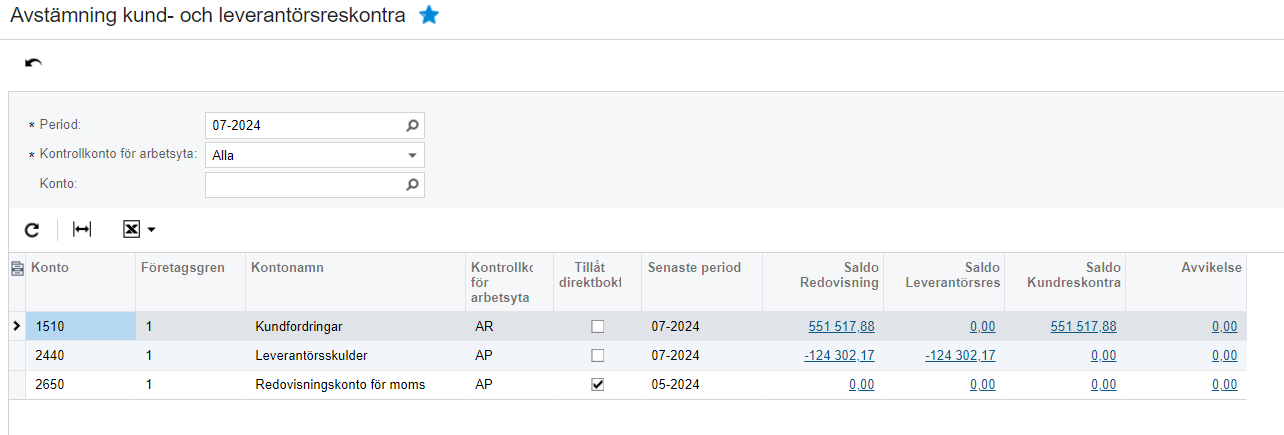Image resolution: width=1284 pixels, height=435 pixels.
Task: Toggle direct booking checkbox for Kundfordringar
Action: 598,326
